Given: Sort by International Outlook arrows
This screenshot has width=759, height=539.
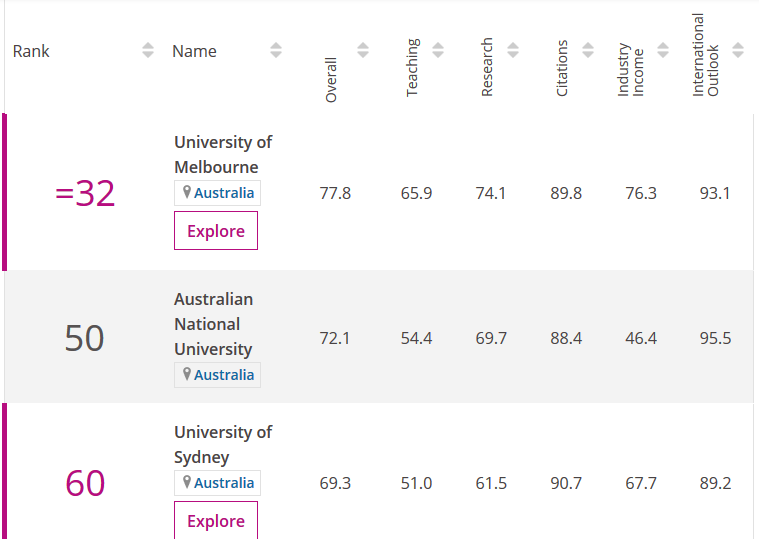Looking at the screenshot, I should [738, 50].
